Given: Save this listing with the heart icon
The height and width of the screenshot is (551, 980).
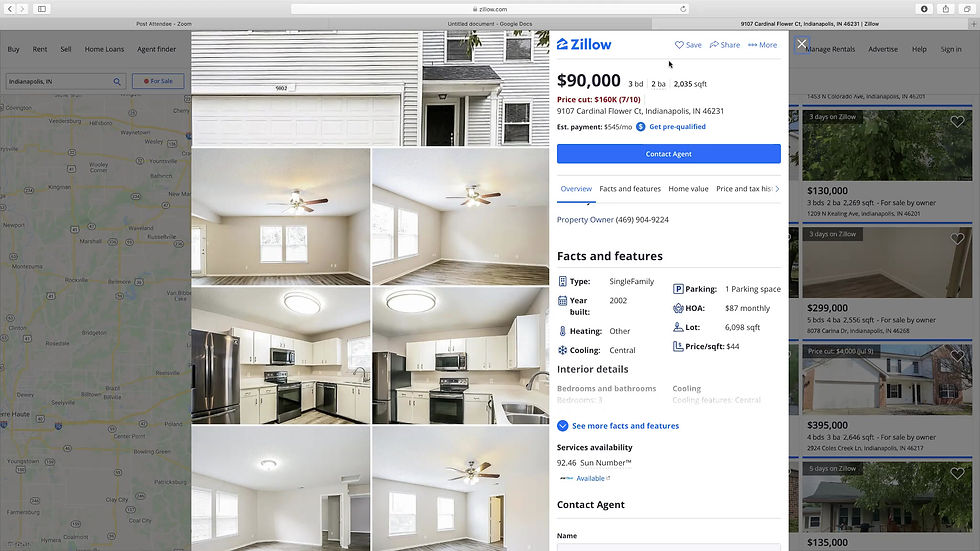Looking at the screenshot, I should [x=679, y=45].
